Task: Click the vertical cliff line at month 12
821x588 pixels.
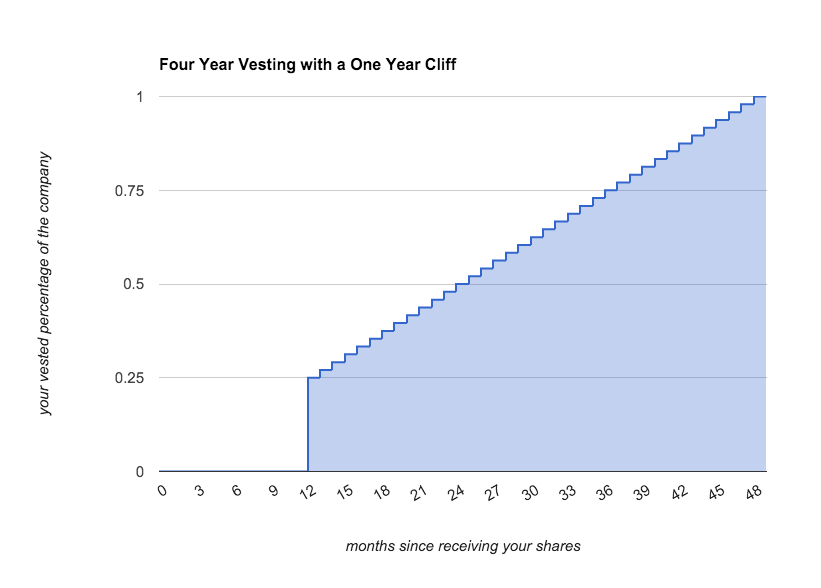Action: point(308,424)
